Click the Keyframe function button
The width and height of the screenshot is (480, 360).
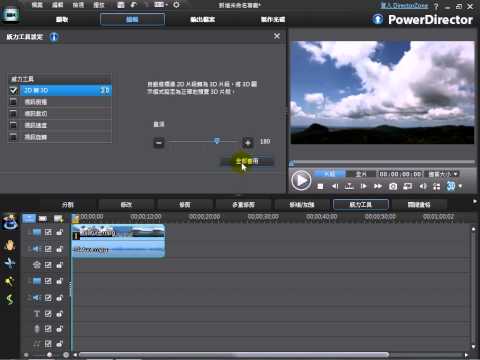click(x=419, y=204)
